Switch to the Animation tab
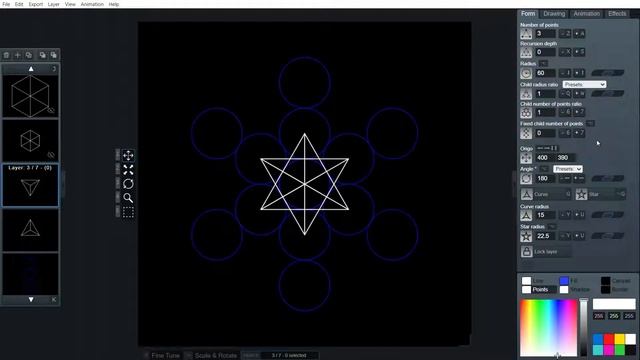Screen dimensions: 640x360 [x=587, y=14]
